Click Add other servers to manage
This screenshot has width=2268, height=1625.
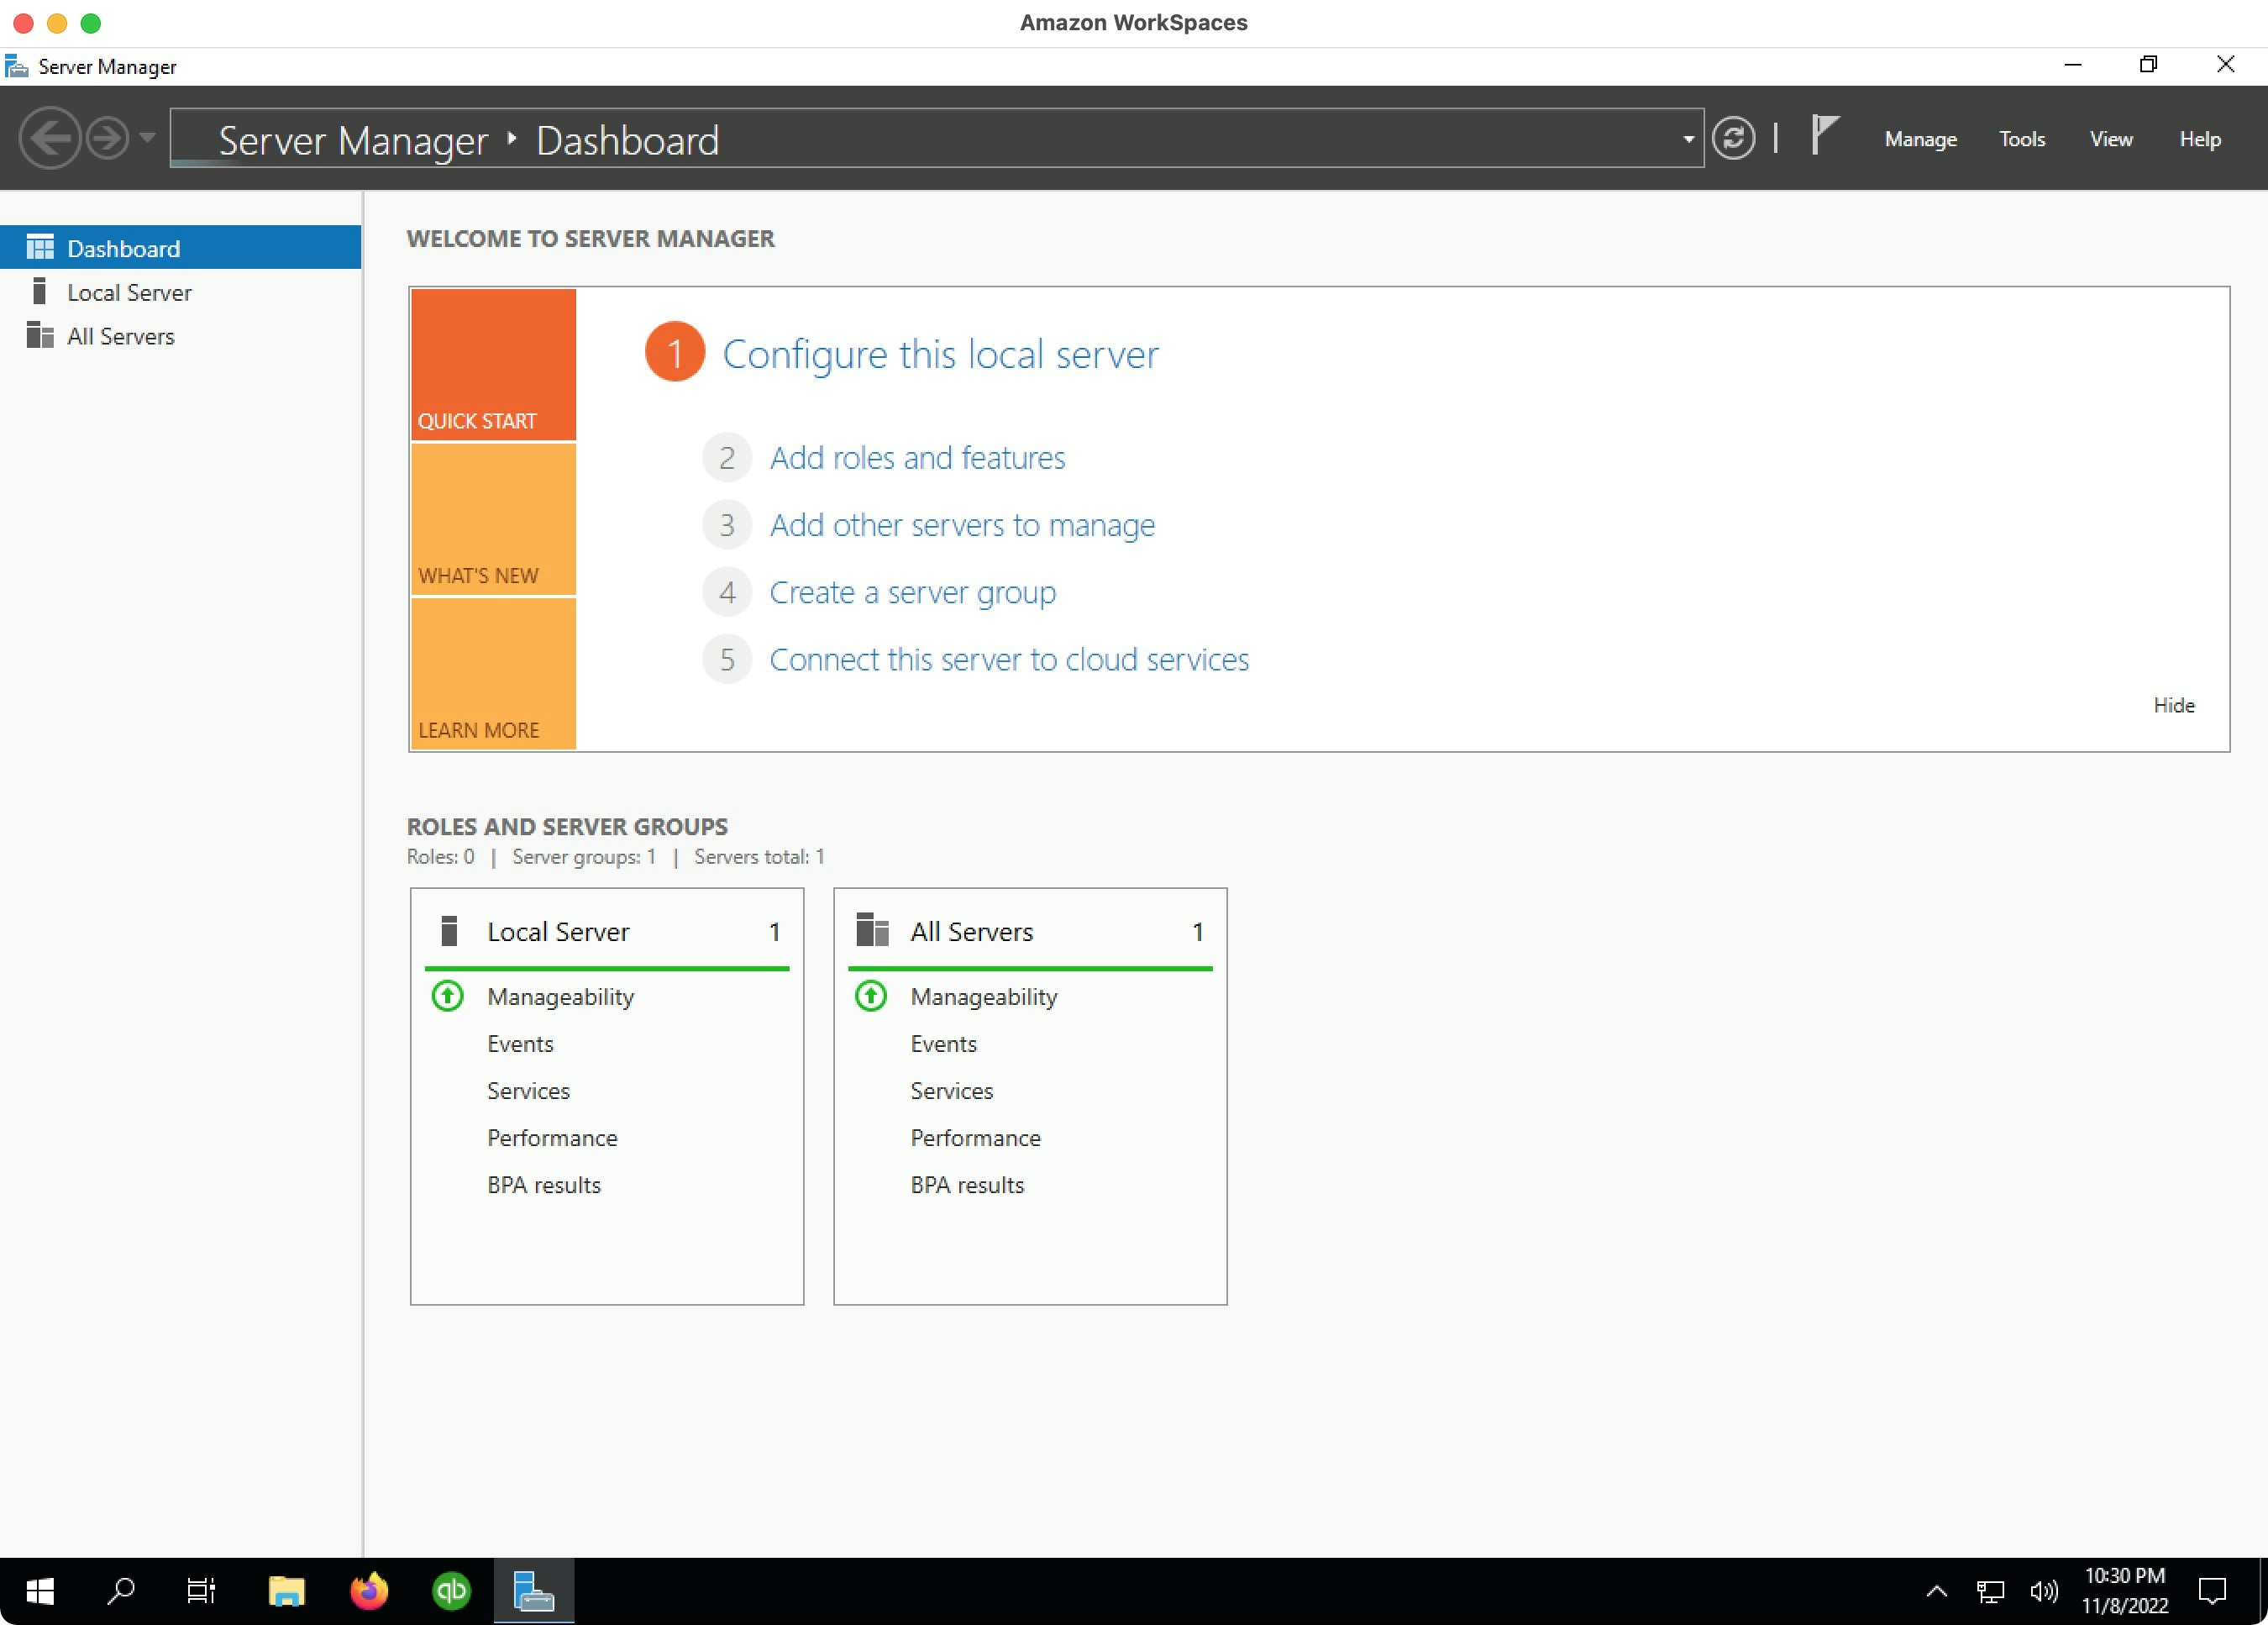coord(962,525)
